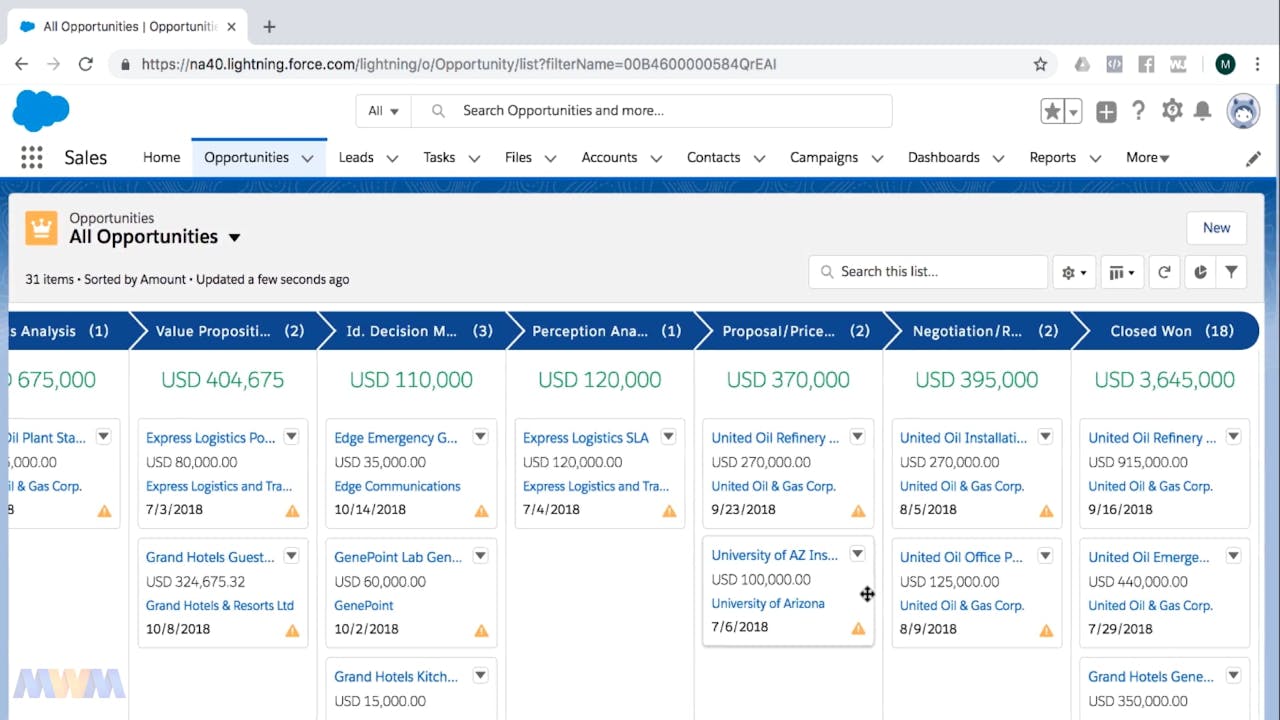Go to the Dashboards tab
This screenshot has width=1280, height=720.
943,158
